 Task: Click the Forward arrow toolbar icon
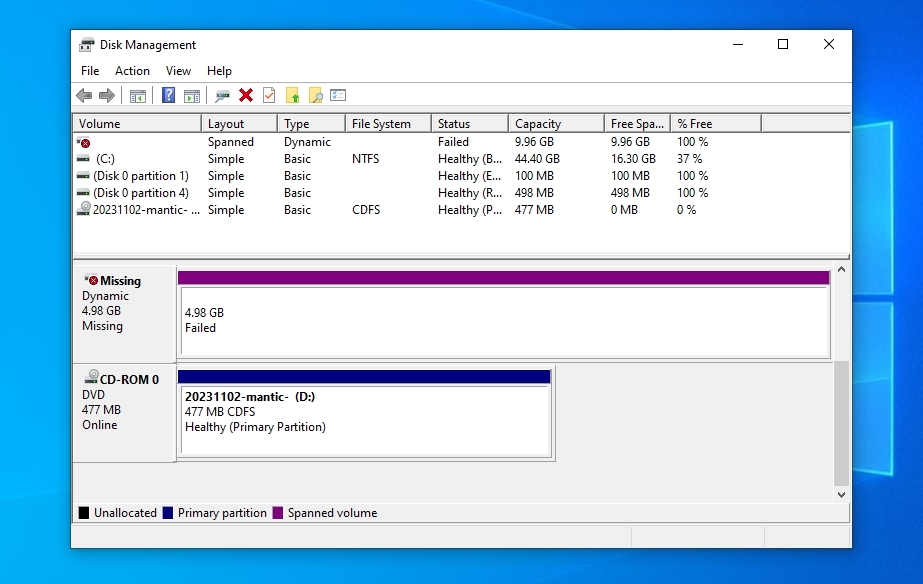click(x=106, y=96)
